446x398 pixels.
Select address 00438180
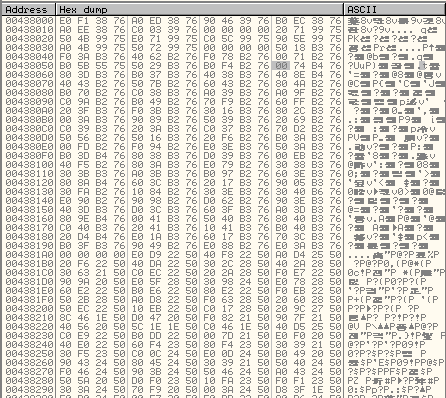click(x=29, y=237)
